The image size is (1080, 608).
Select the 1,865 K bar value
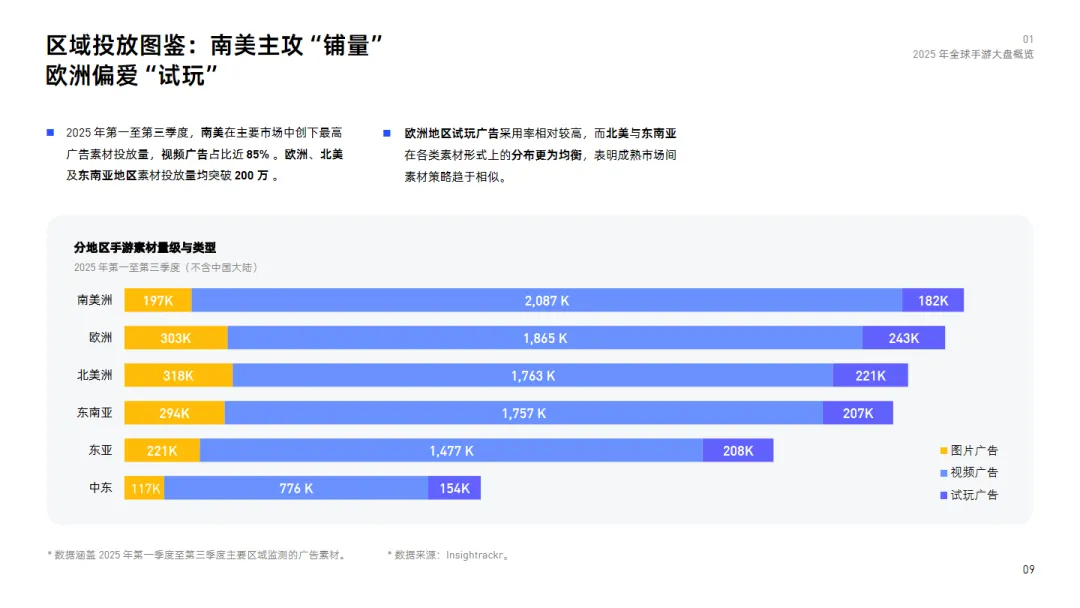click(x=545, y=338)
